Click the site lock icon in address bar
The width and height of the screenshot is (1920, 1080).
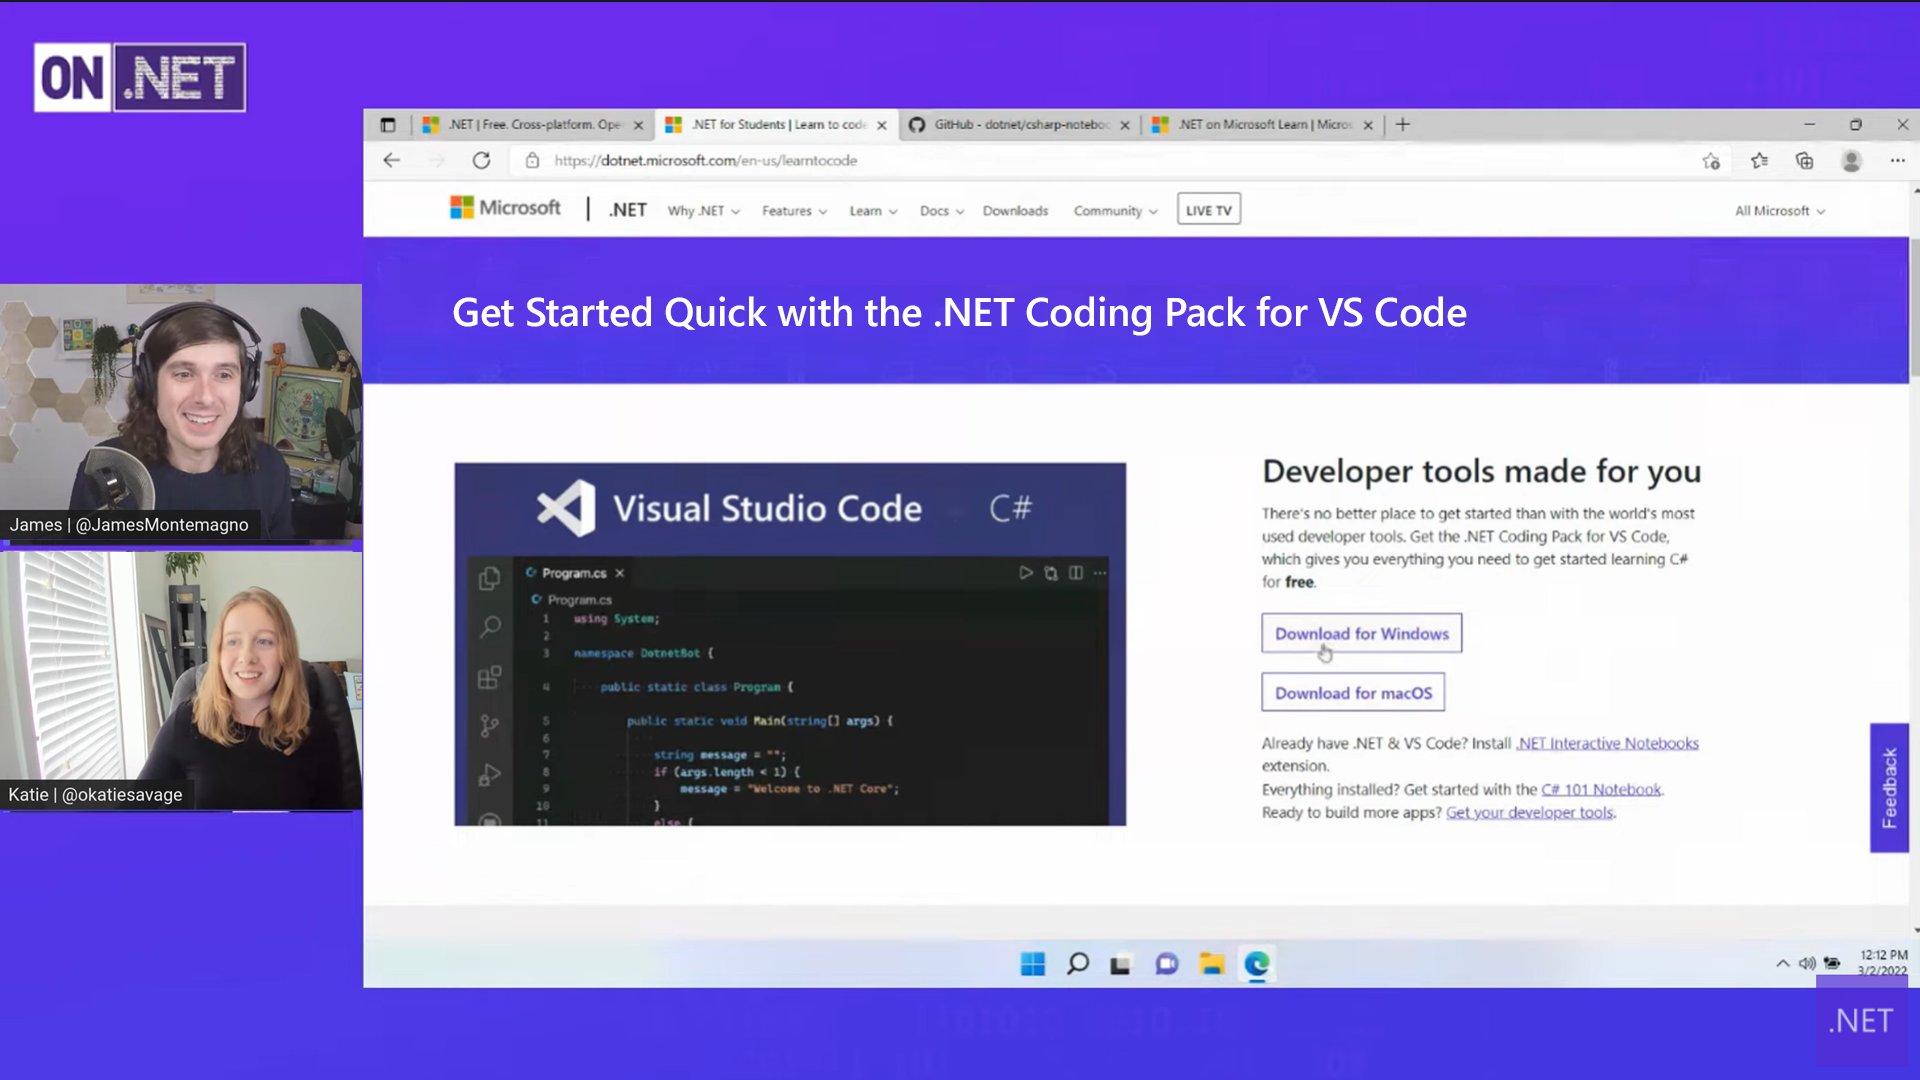pos(532,160)
